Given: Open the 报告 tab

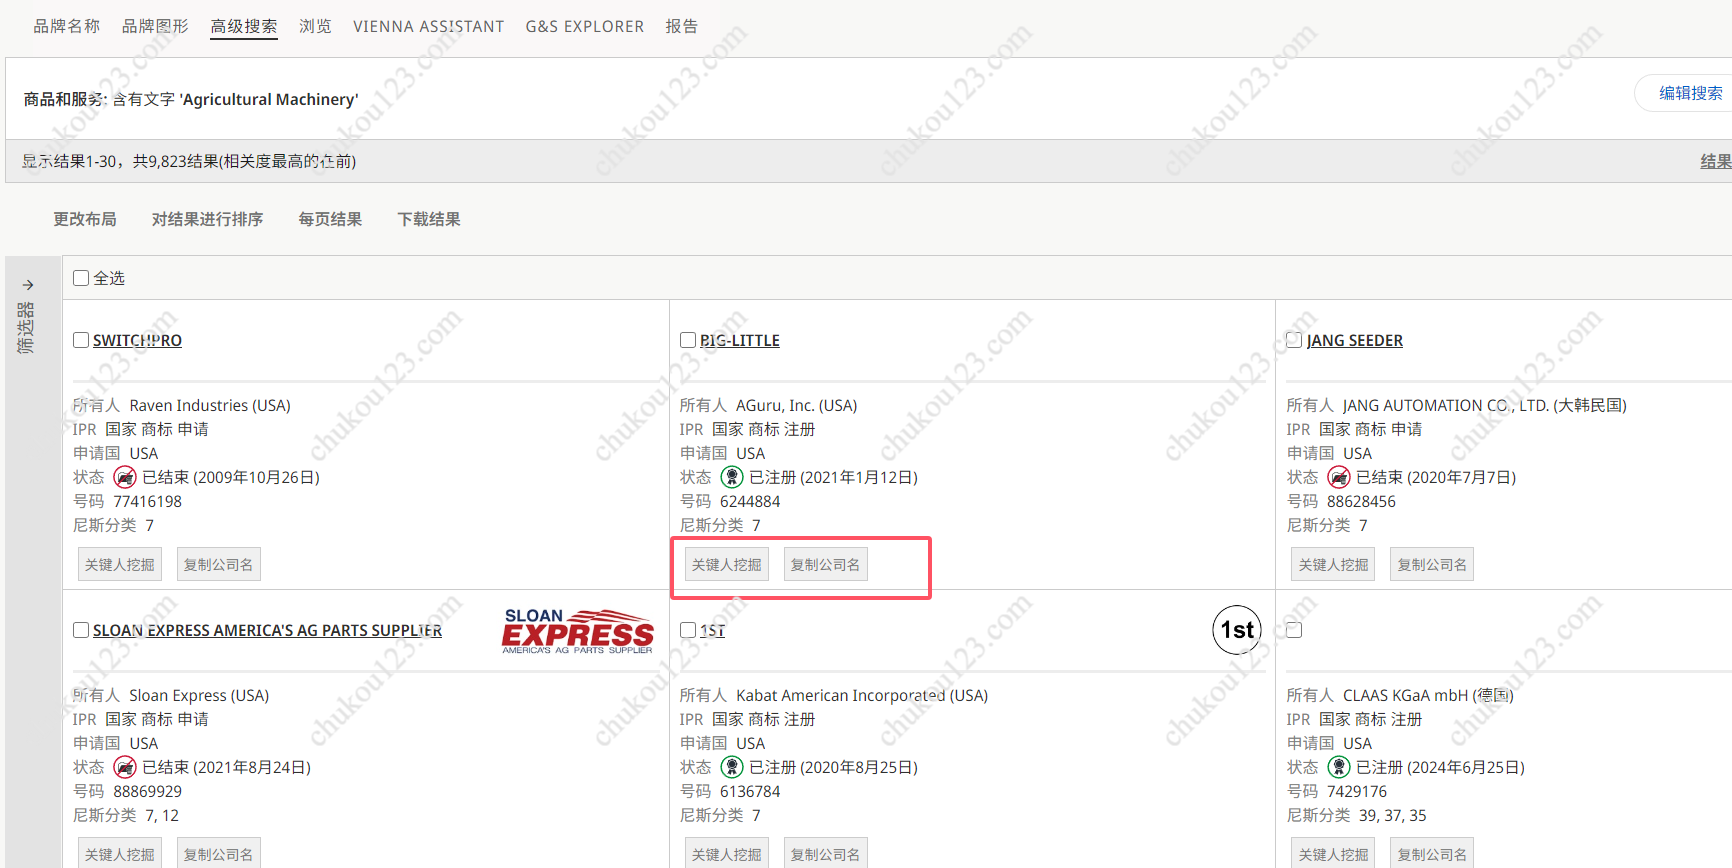Looking at the screenshot, I should (x=682, y=26).
